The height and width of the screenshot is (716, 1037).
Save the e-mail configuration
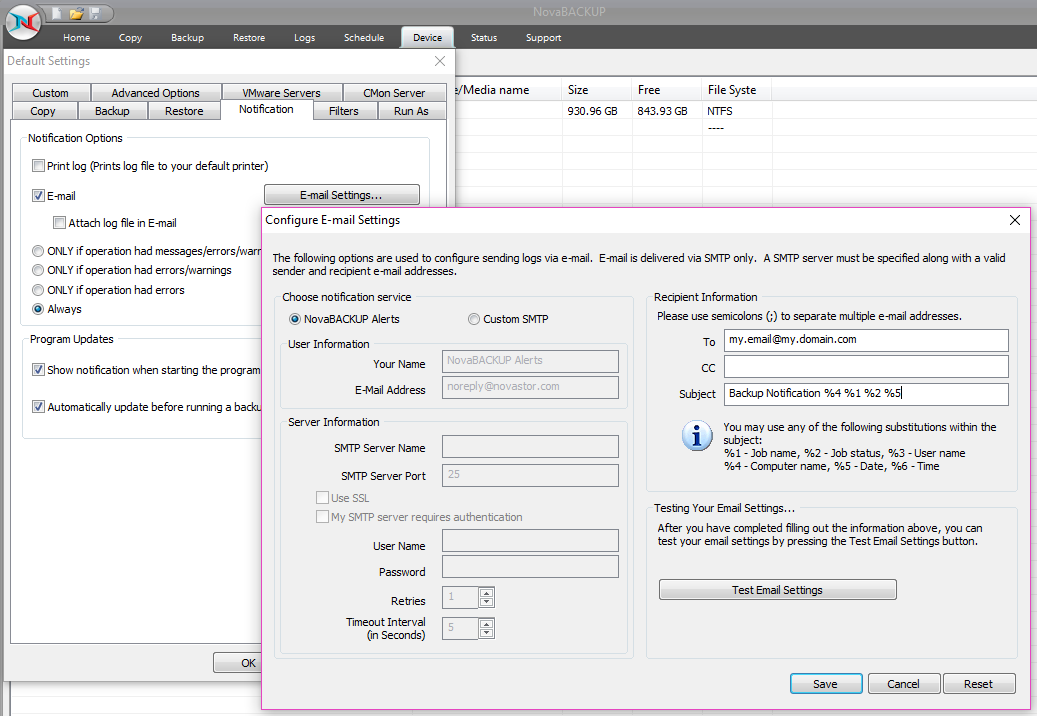point(826,684)
